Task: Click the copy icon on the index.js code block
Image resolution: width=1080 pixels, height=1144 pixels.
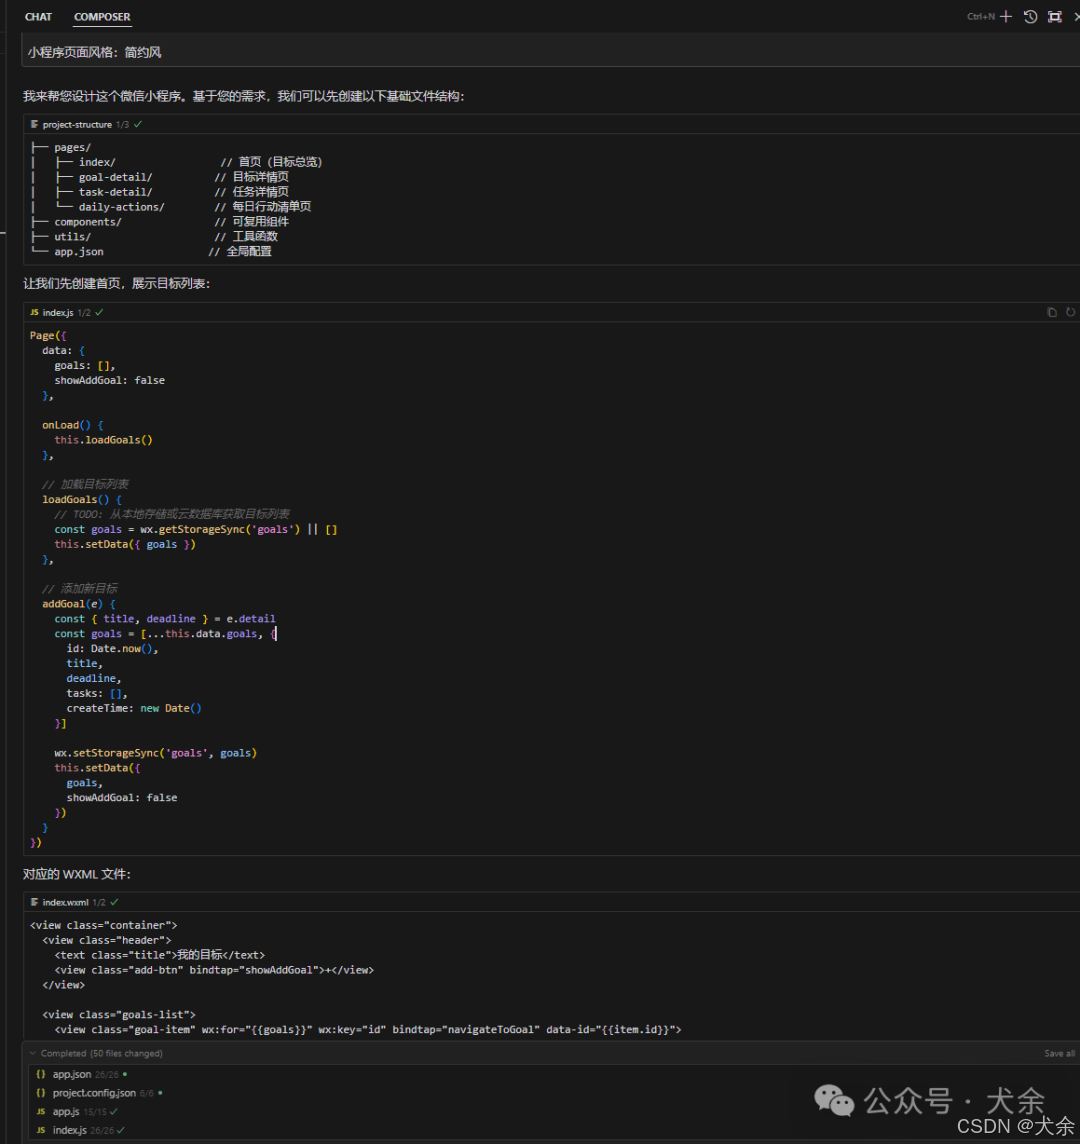Action: pos(1052,312)
